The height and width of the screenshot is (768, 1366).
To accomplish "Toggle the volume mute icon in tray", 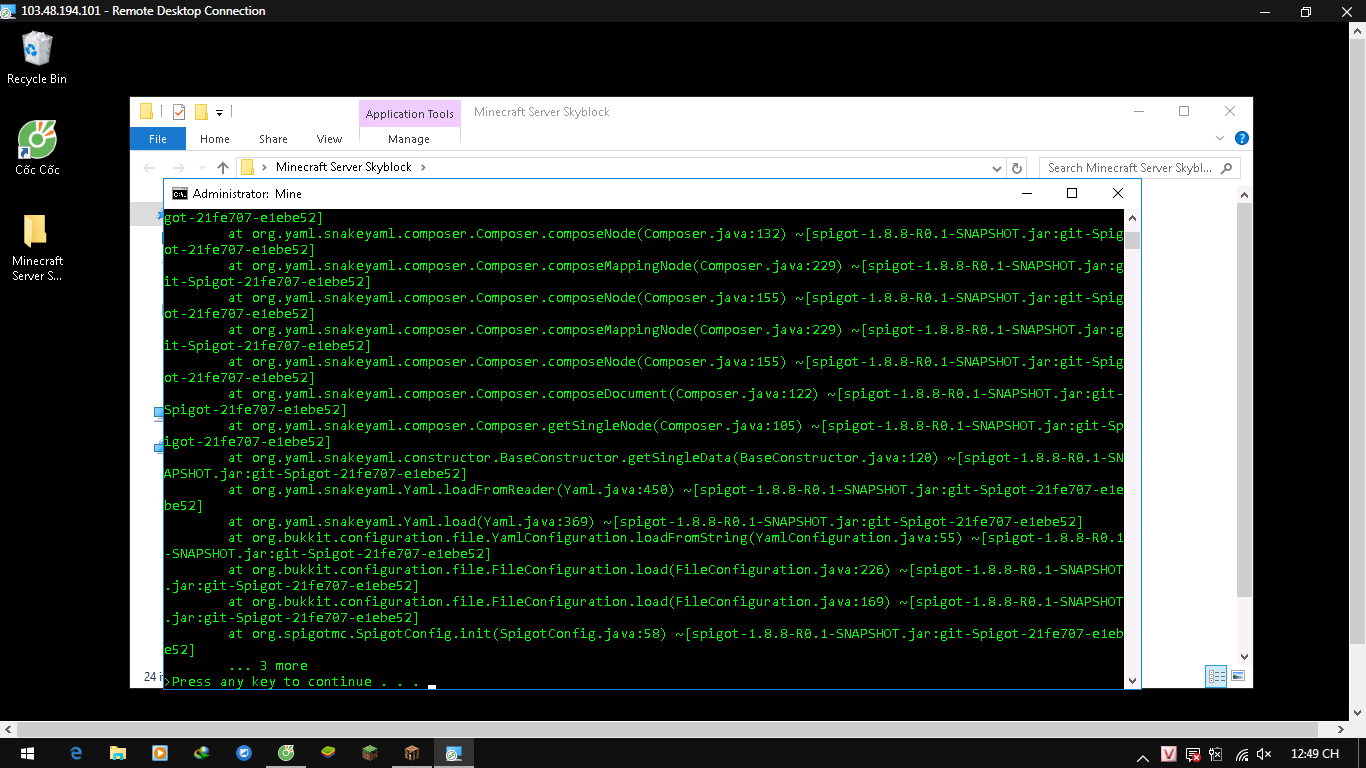I will click(1264, 754).
